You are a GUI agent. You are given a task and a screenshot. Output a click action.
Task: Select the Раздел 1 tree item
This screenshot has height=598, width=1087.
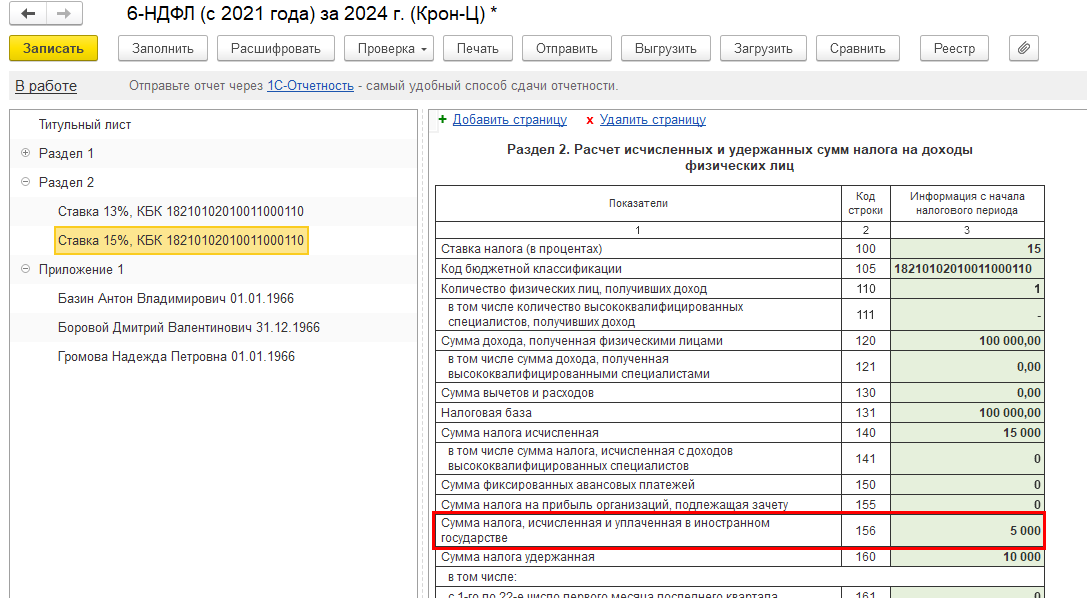coord(66,154)
